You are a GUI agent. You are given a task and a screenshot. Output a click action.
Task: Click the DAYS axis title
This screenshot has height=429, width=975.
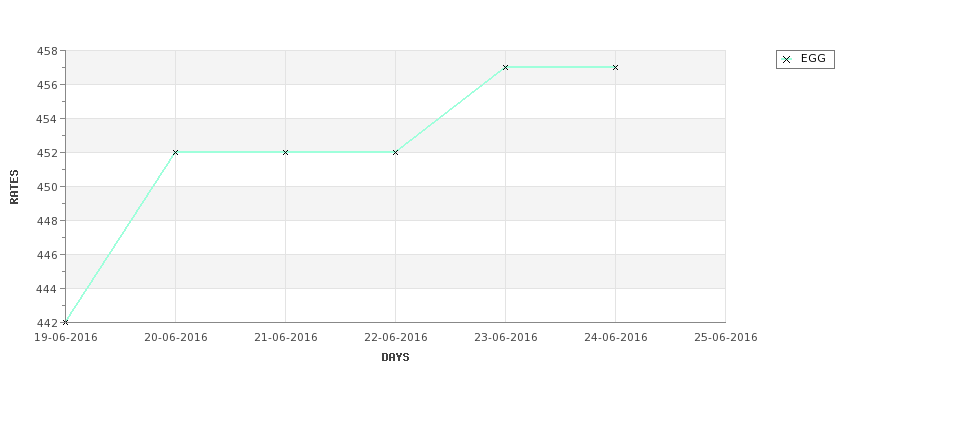pyautogui.click(x=395, y=358)
